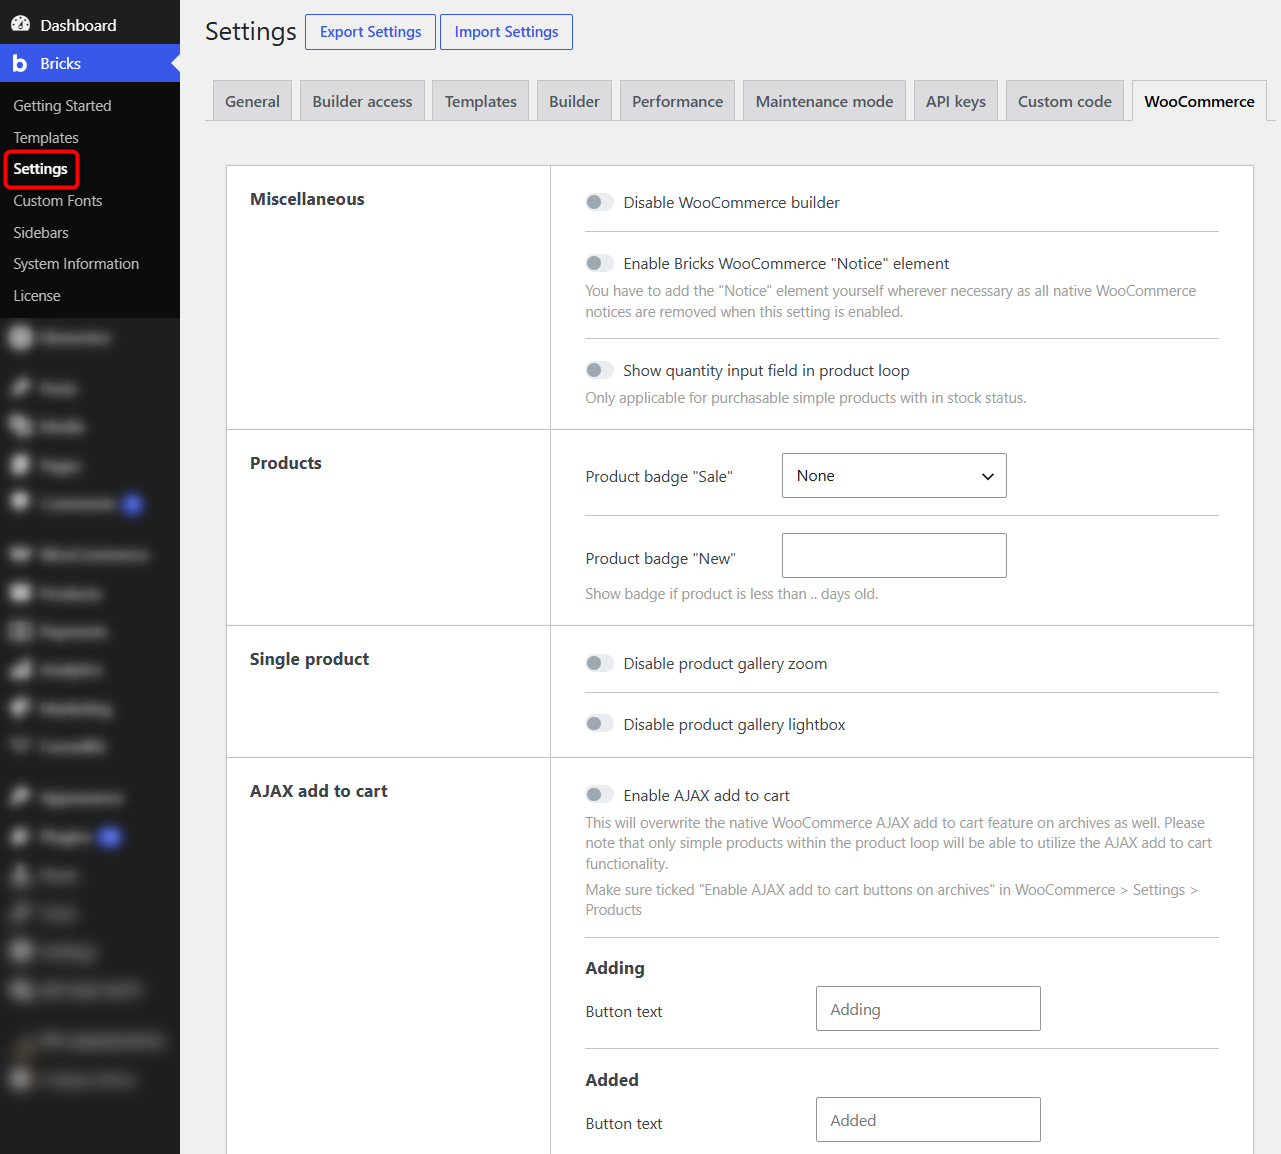
Task: Click the Bricks logo icon
Action: click(x=20, y=63)
